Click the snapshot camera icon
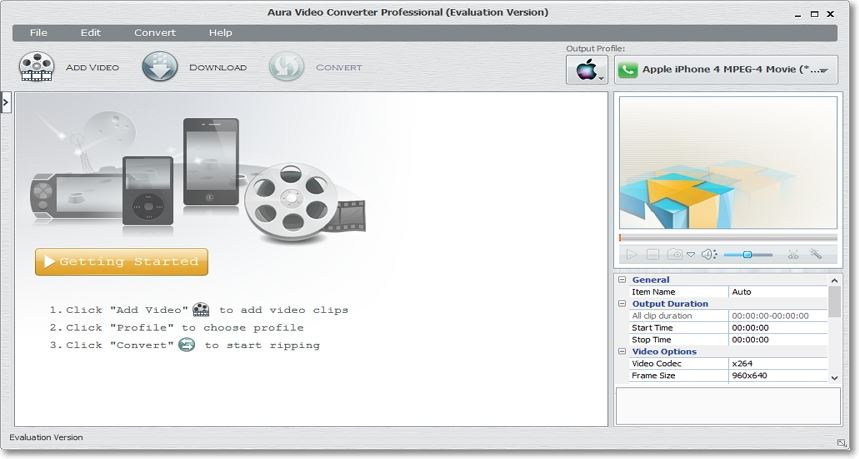 coord(676,255)
